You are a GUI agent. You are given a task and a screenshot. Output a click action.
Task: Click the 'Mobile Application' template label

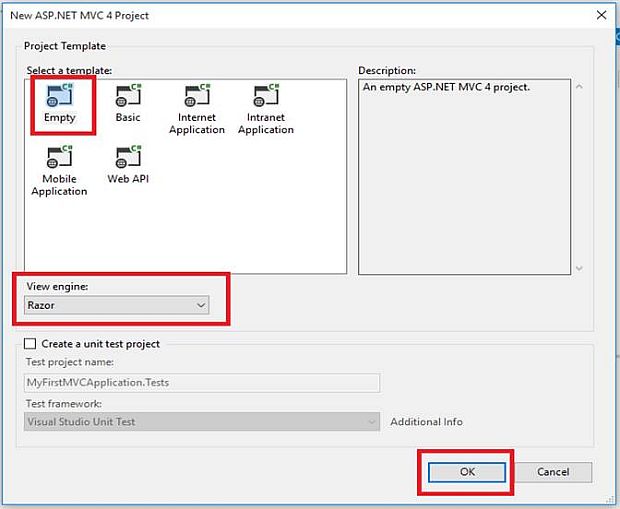click(x=59, y=185)
